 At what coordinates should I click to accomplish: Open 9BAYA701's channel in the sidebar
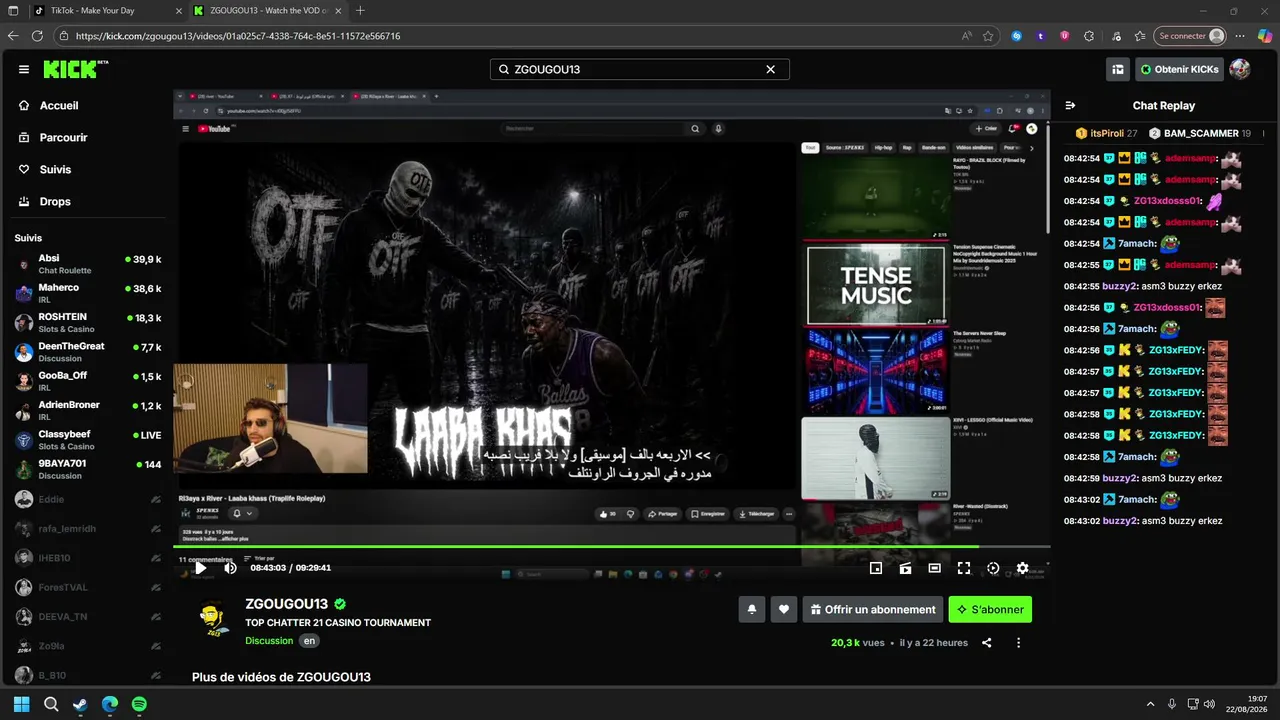tap(87, 469)
